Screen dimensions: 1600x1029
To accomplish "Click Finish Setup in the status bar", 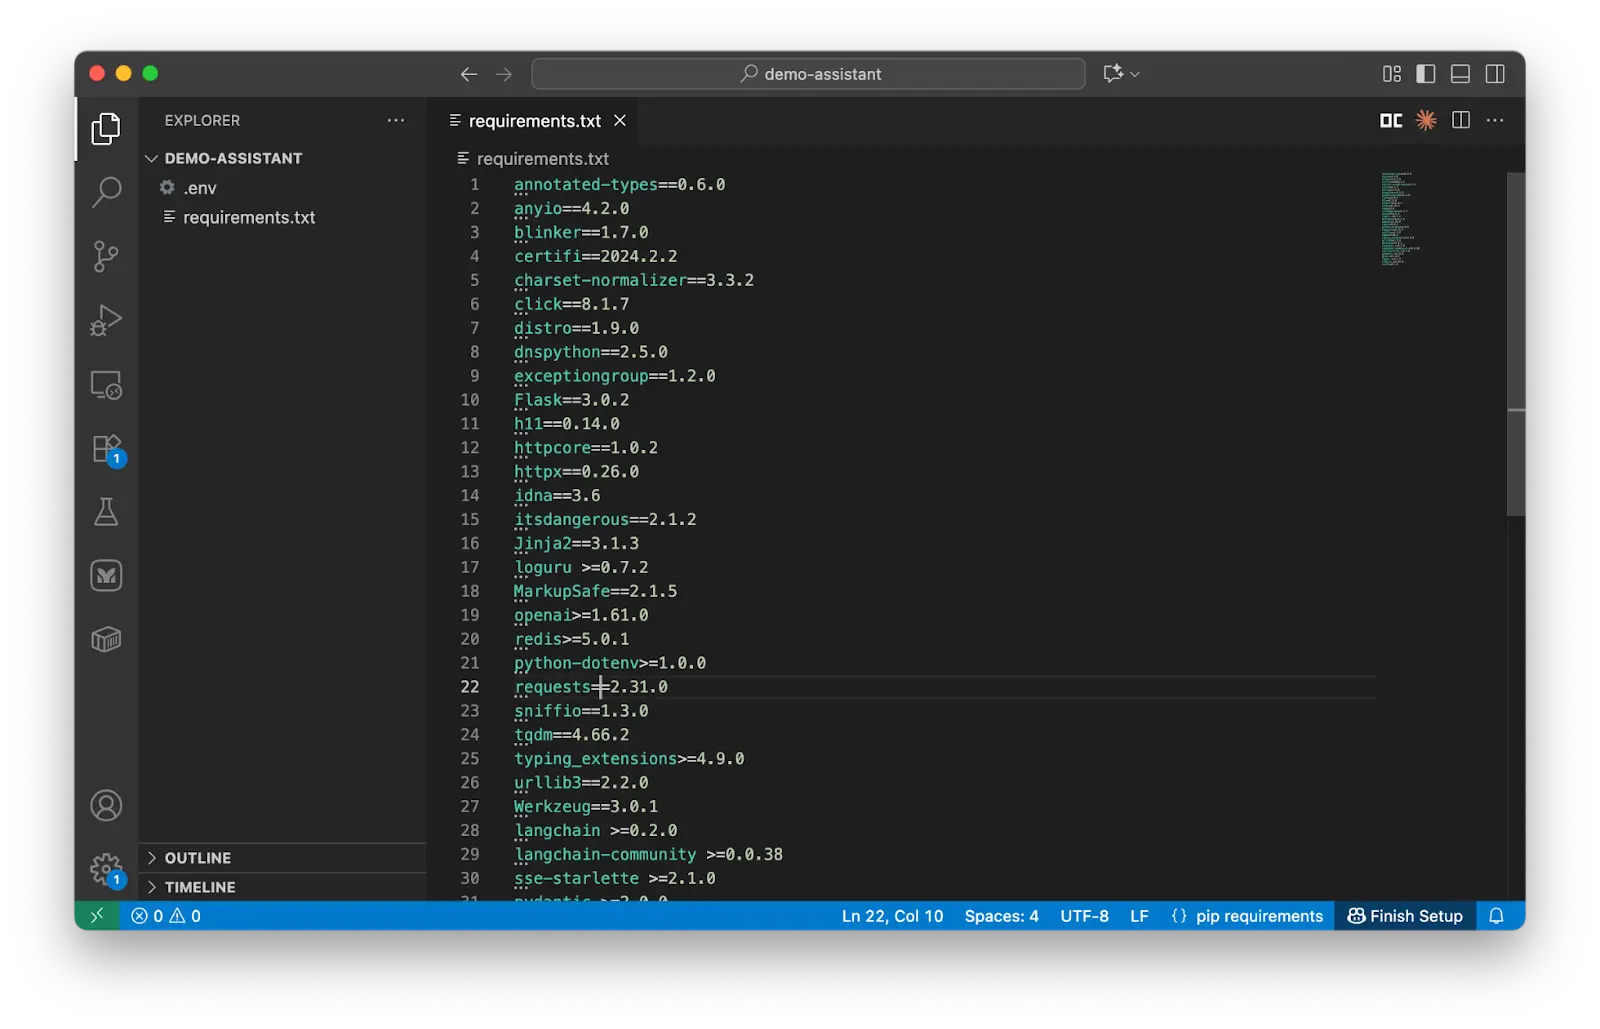I will click(1404, 915).
